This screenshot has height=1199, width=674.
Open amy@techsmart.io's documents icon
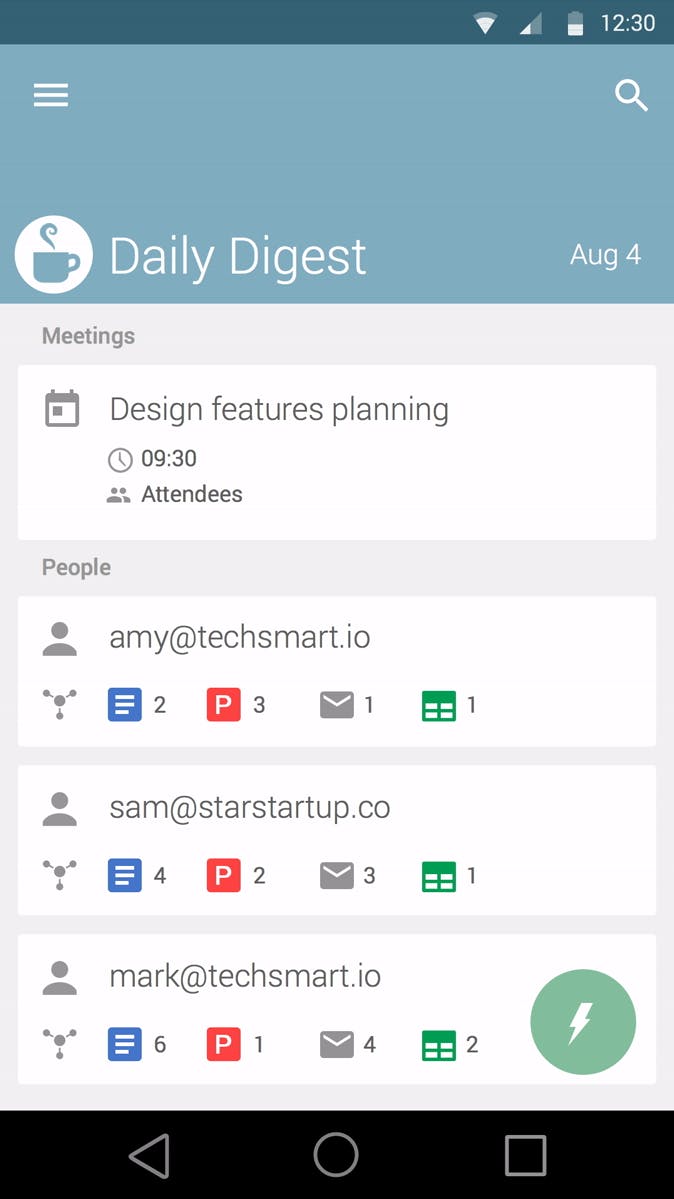point(124,705)
